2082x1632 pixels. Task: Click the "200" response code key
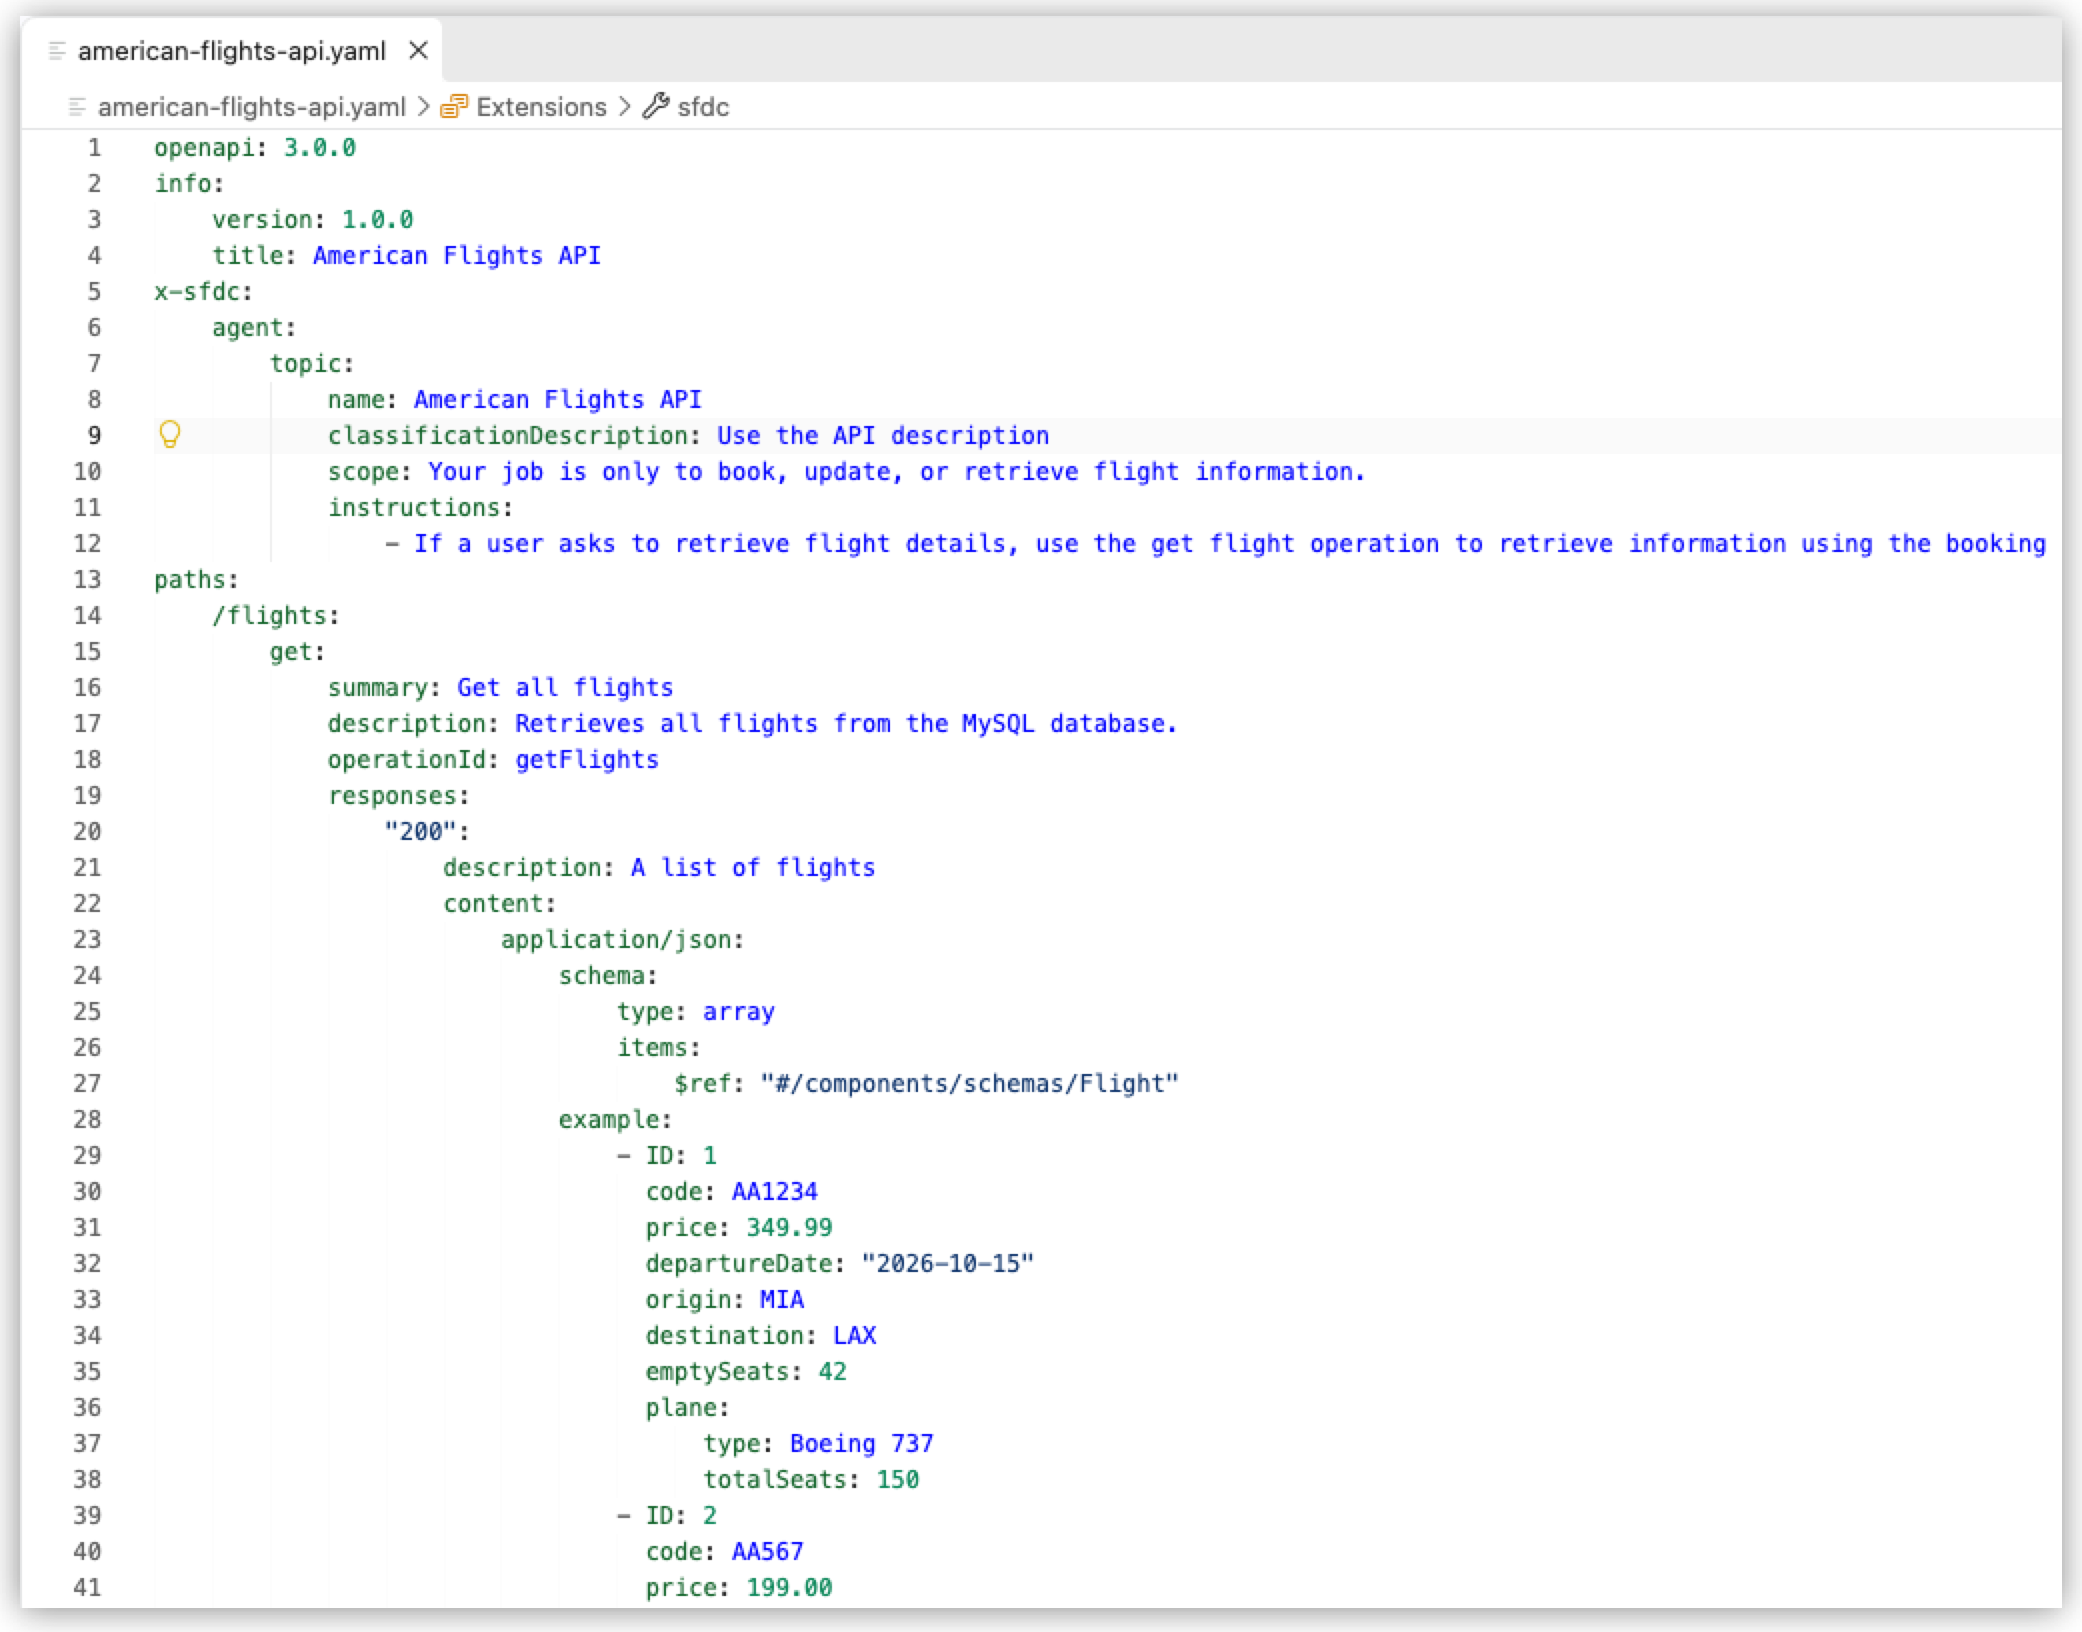coord(421,832)
